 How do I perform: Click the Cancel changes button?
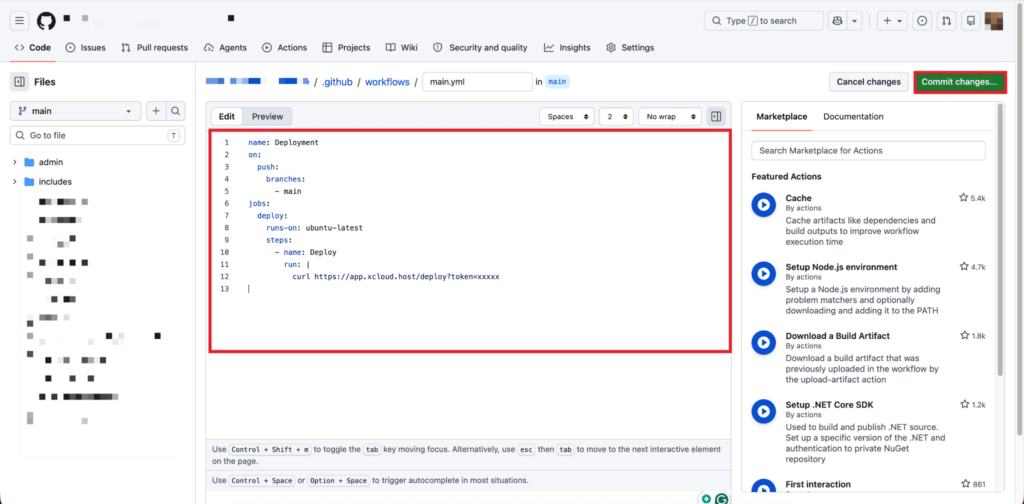[868, 82]
